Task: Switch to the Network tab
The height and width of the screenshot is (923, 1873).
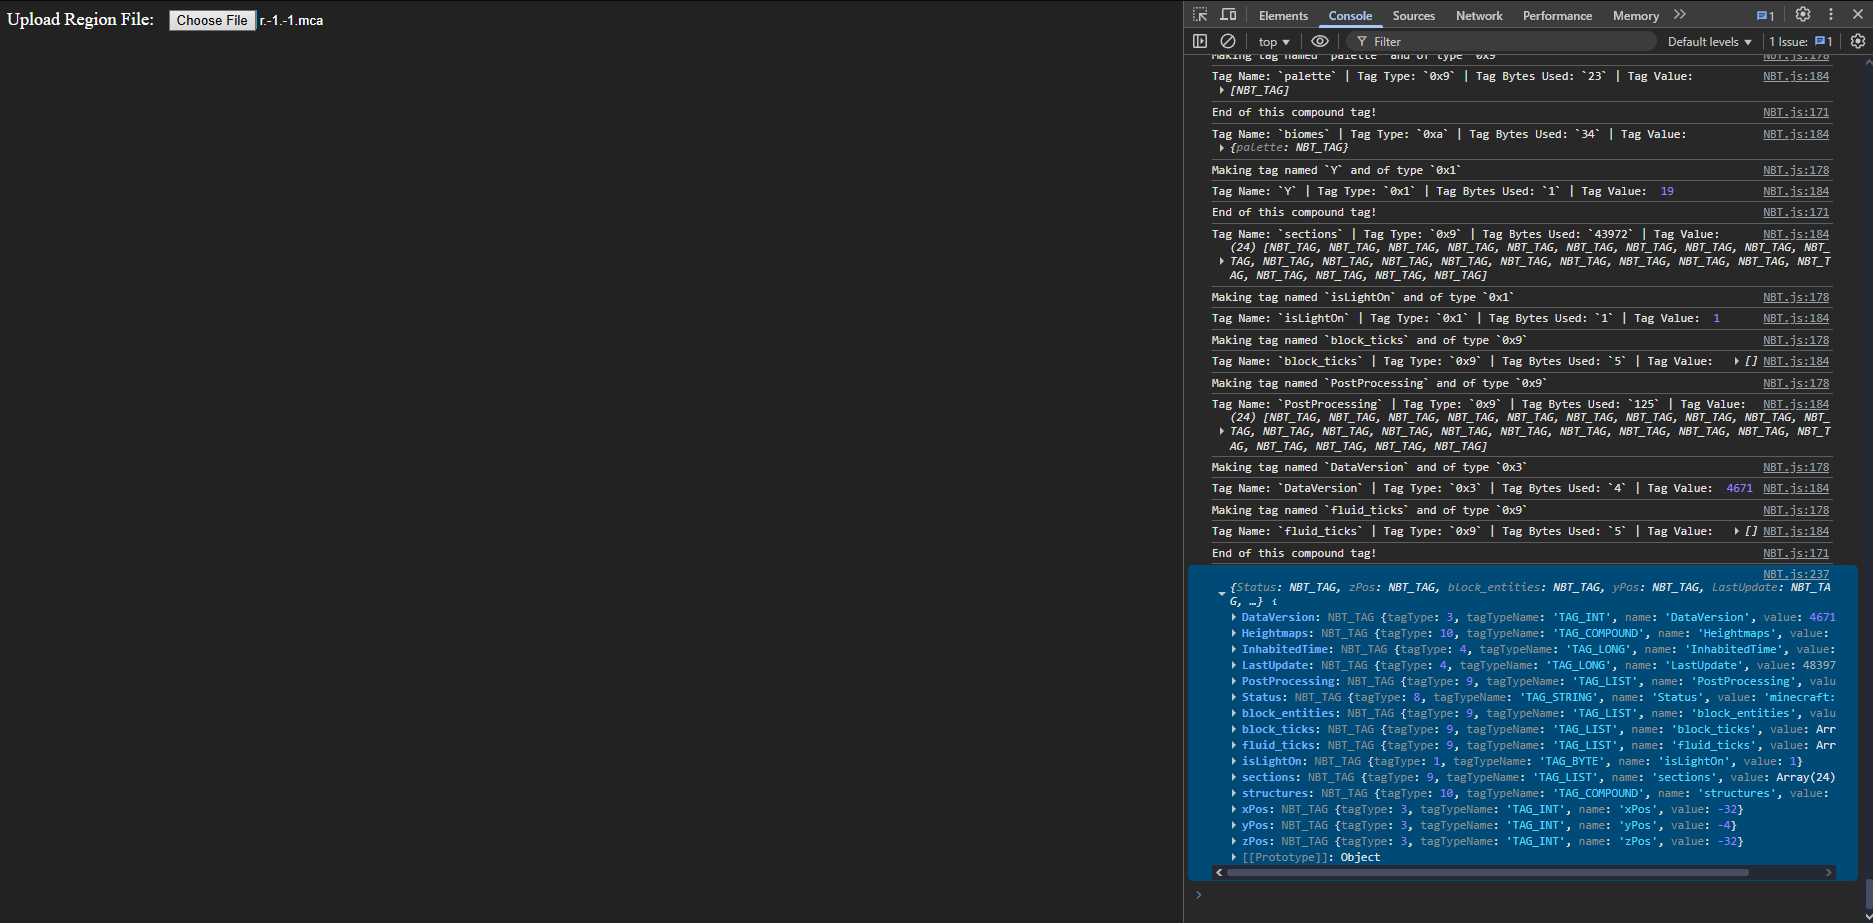Action: 1479,16
